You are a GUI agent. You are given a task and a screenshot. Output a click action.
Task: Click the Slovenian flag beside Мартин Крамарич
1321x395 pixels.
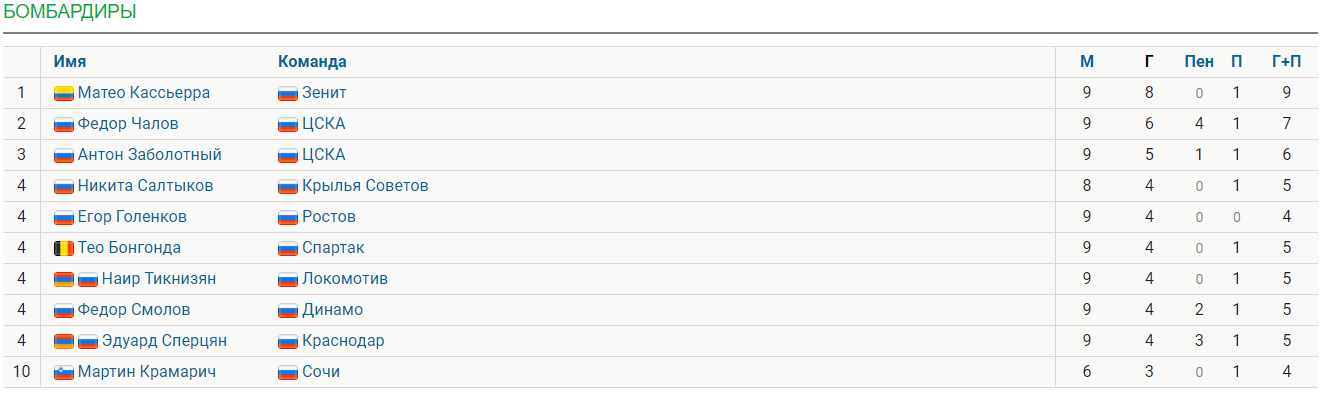(x=64, y=372)
